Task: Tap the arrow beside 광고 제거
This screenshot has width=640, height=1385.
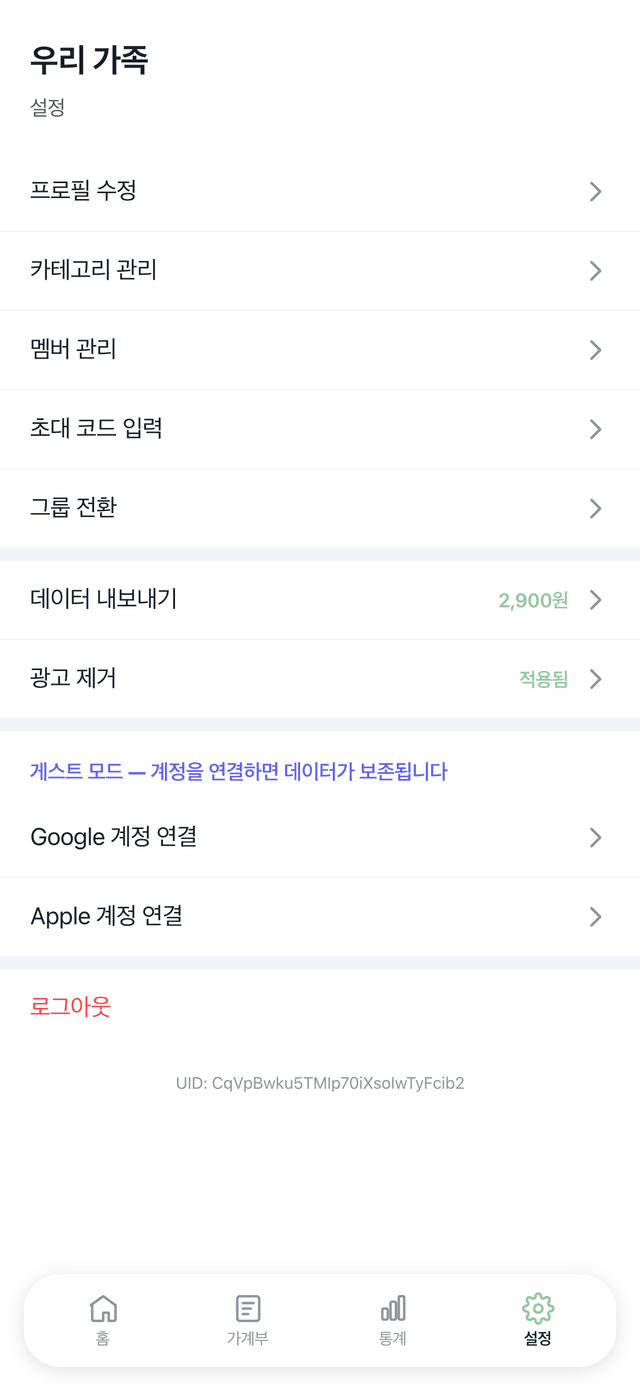Action: pos(595,679)
